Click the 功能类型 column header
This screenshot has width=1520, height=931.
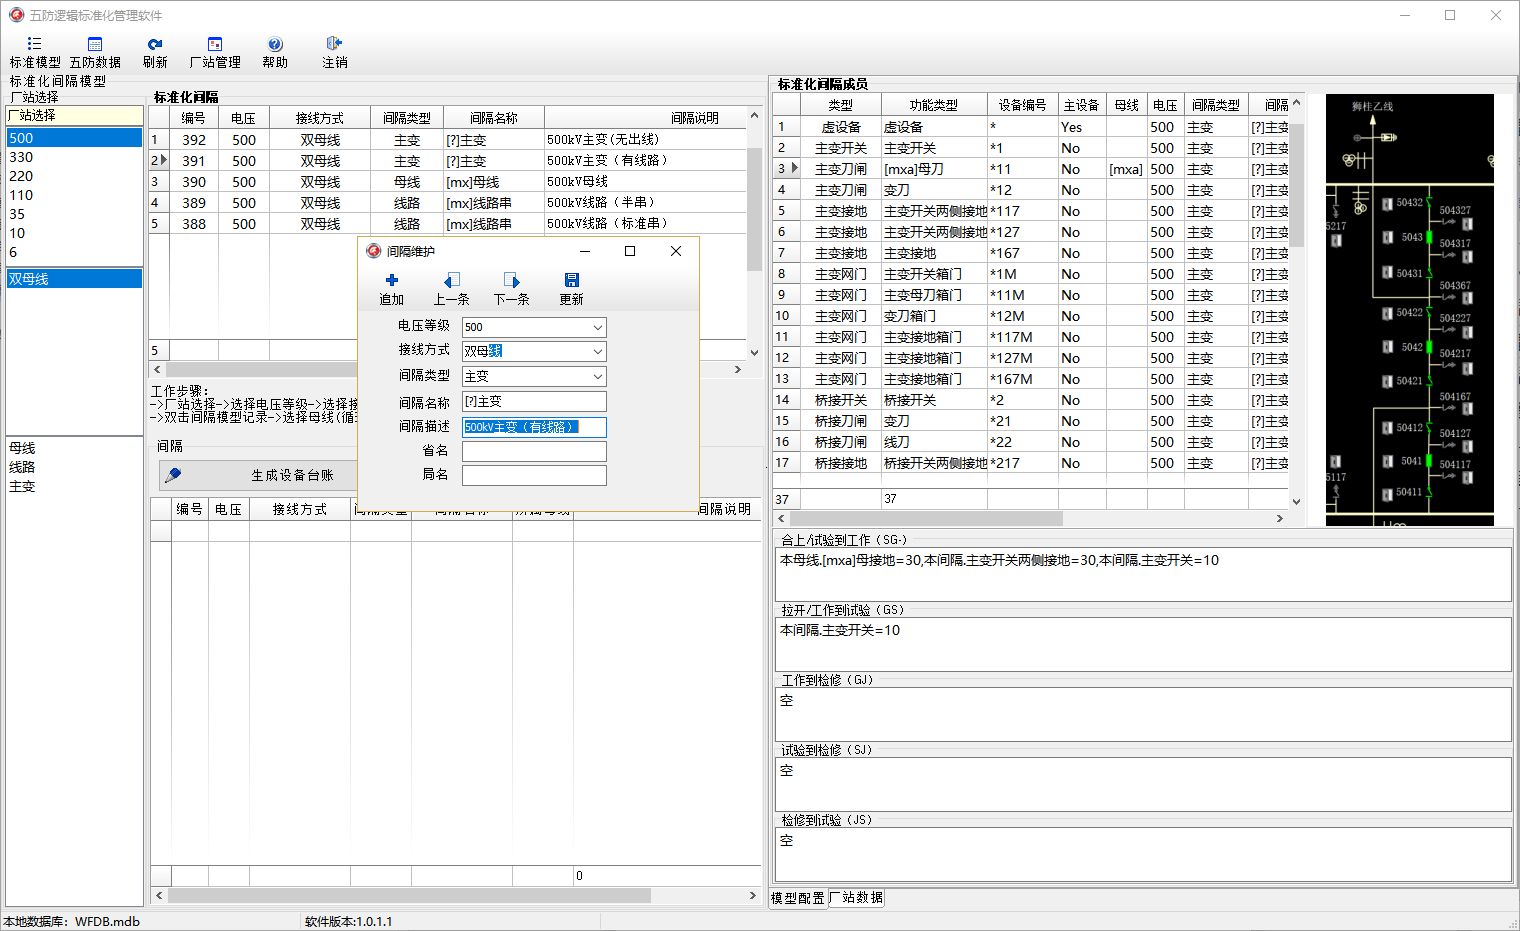pos(934,105)
